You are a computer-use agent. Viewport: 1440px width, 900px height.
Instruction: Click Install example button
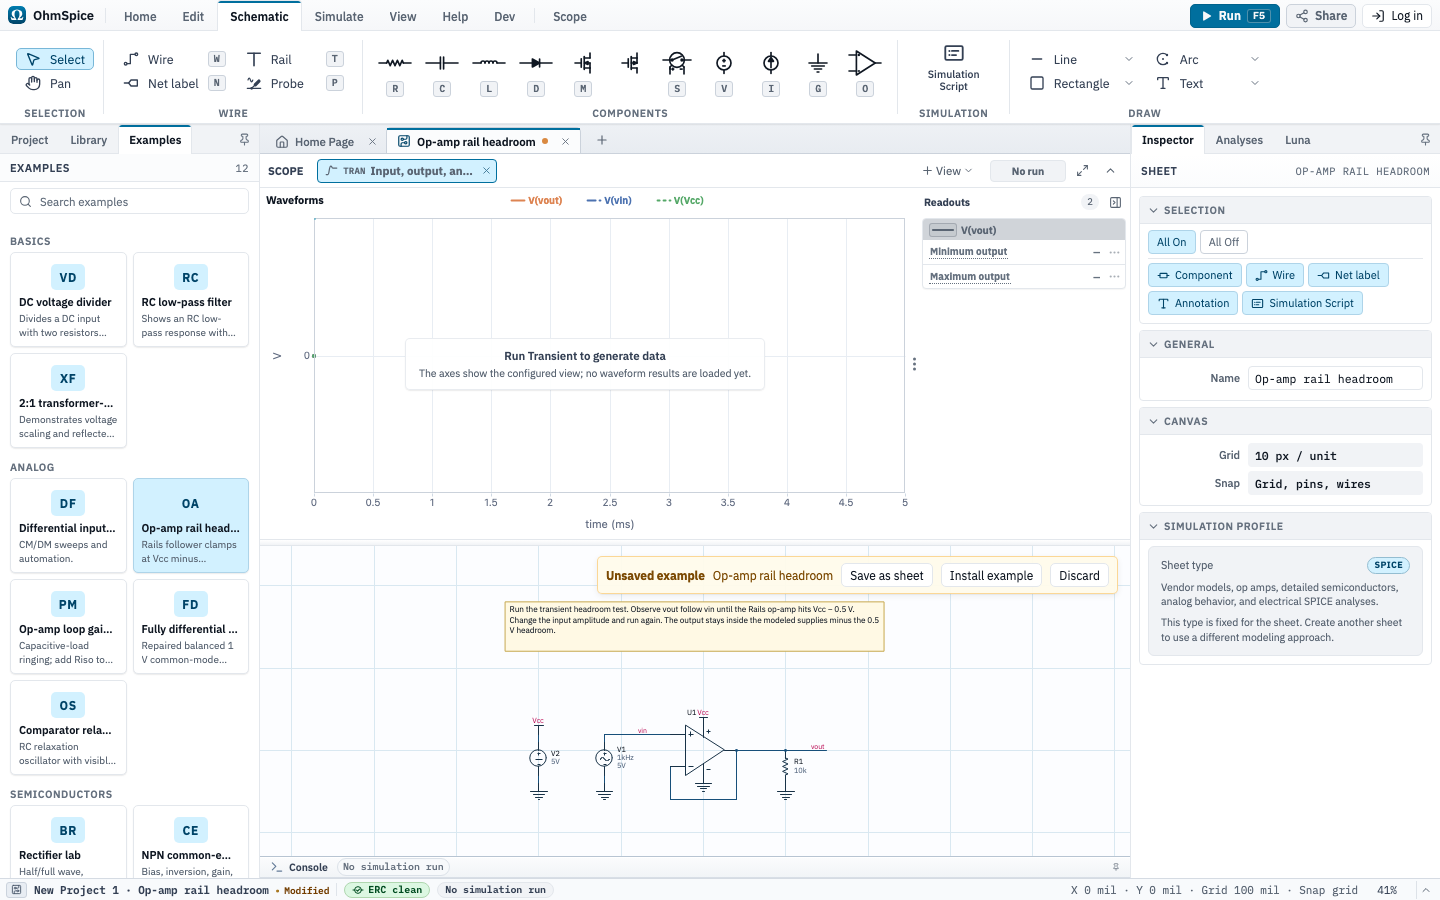(991, 575)
